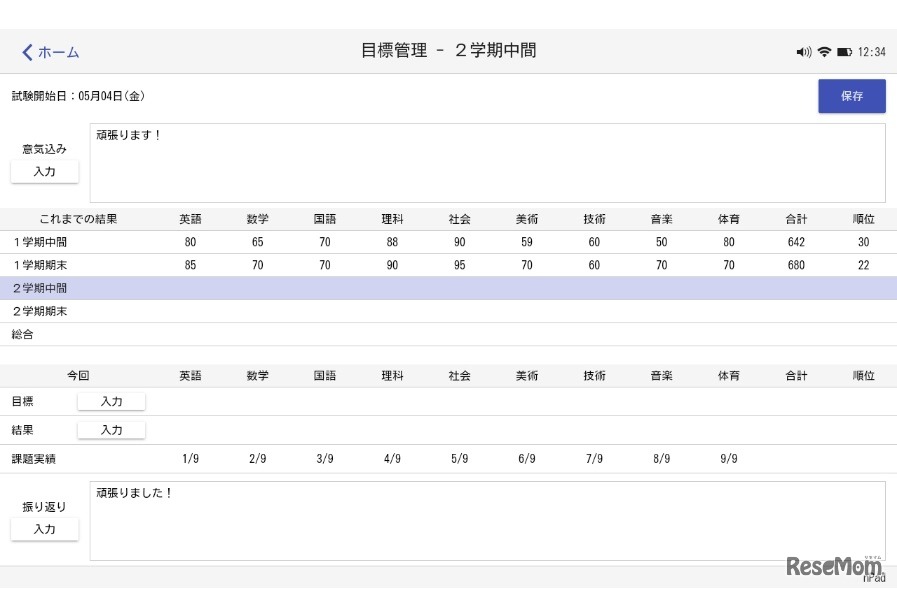The height and width of the screenshot is (589, 897).
Task: Click 入力 button next to 結果
Action: [111, 430]
